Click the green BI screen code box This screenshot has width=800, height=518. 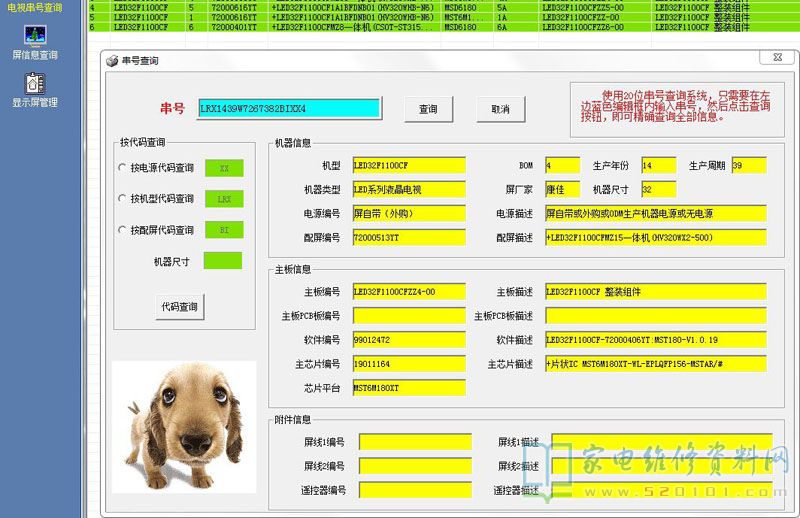(223, 230)
